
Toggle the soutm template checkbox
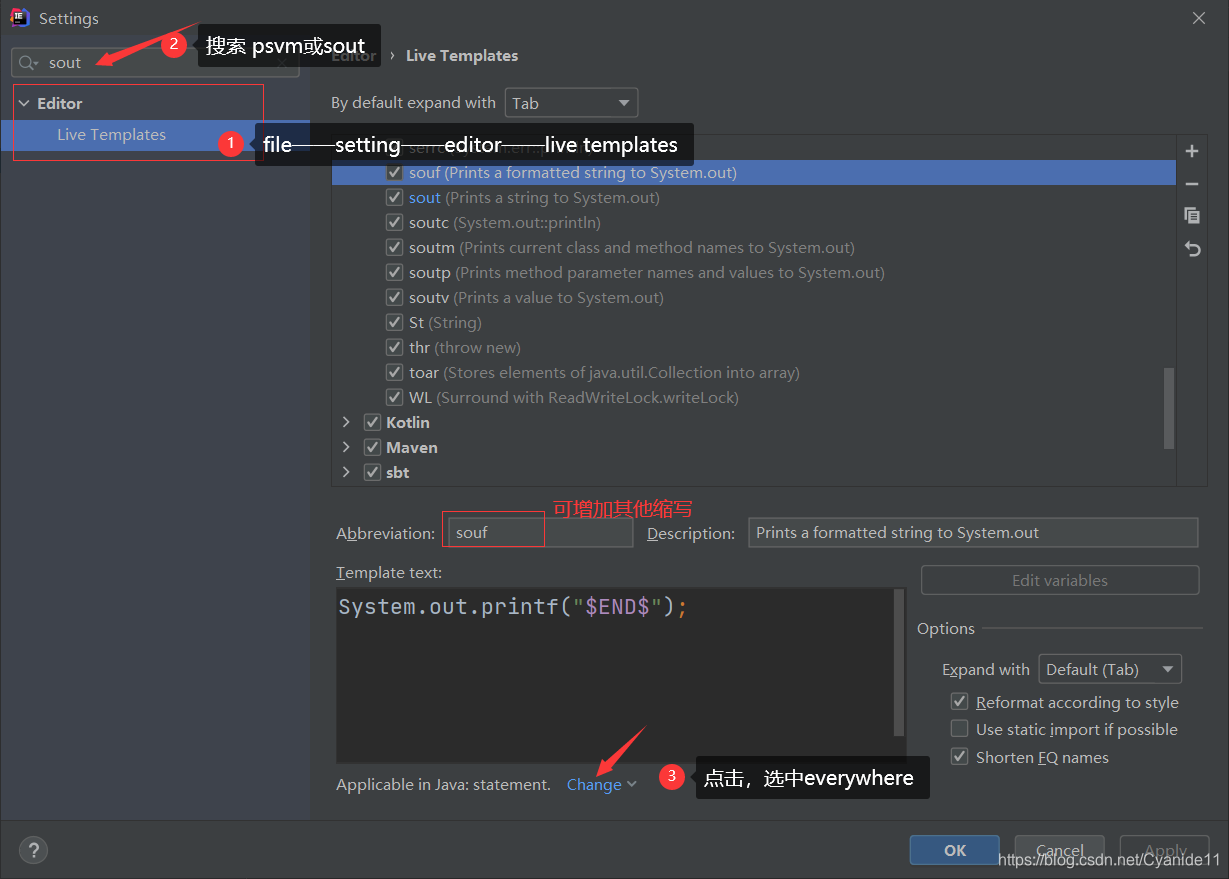pos(394,247)
